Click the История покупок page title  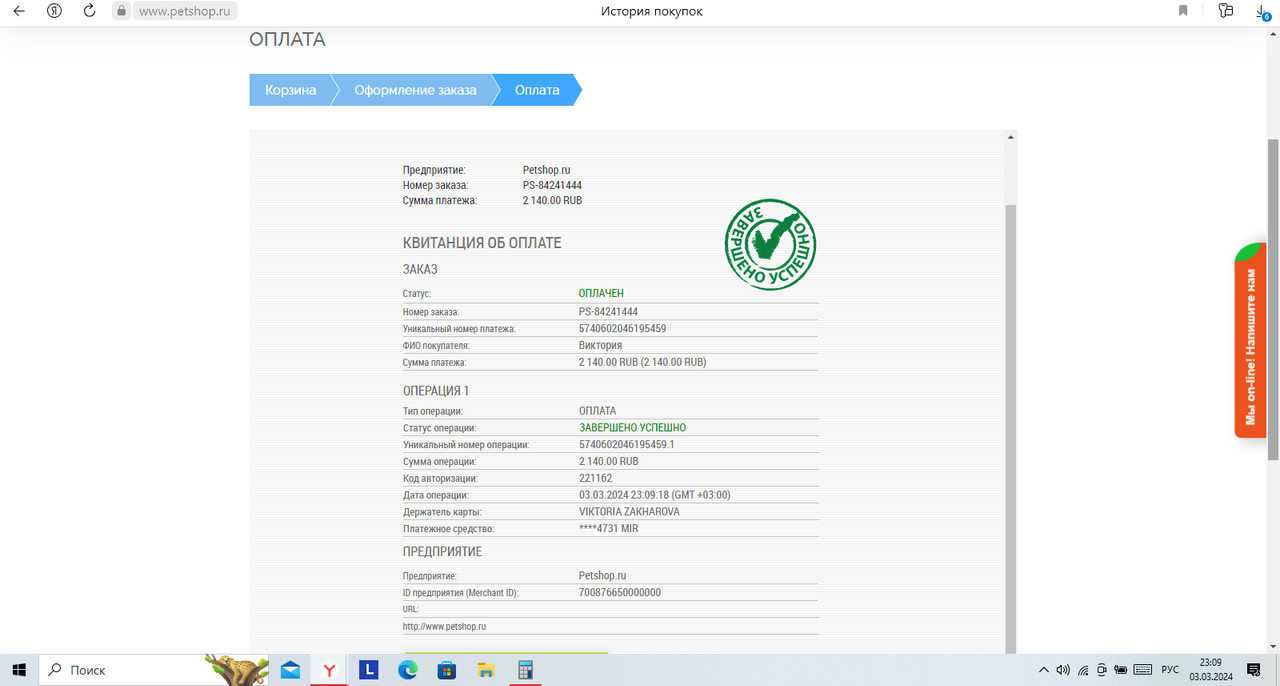click(651, 11)
